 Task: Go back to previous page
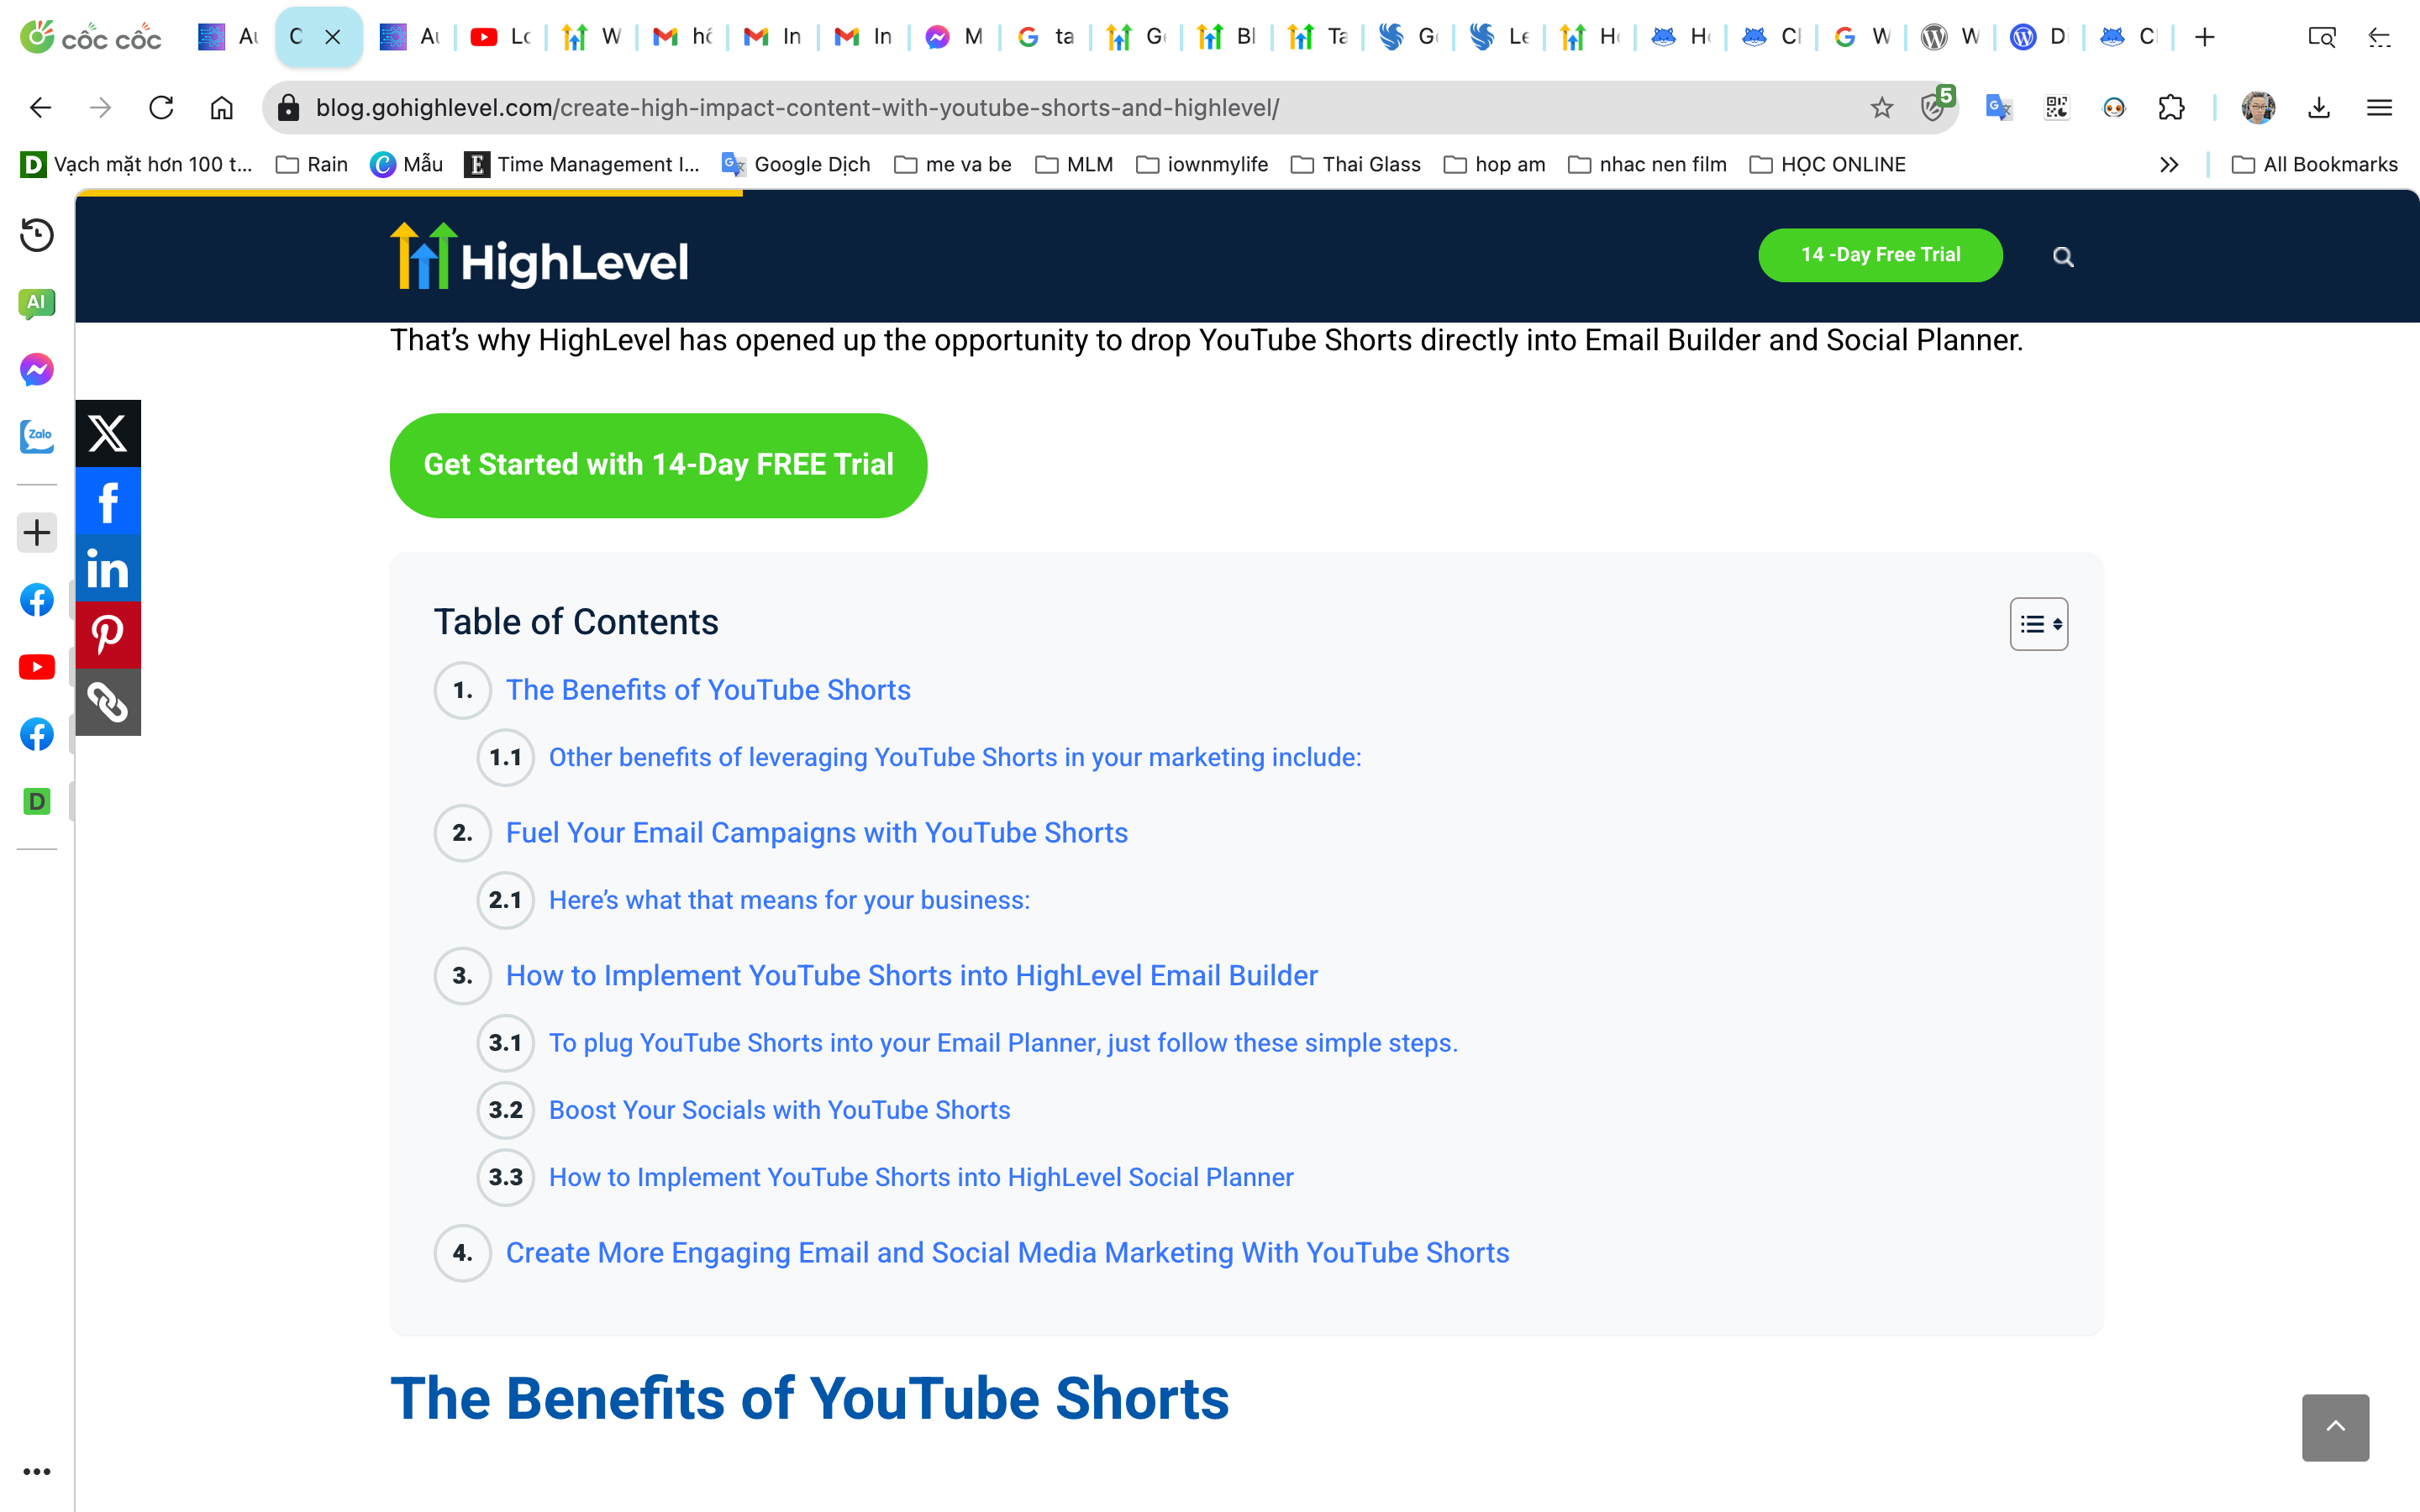click(x=40, y=108)
